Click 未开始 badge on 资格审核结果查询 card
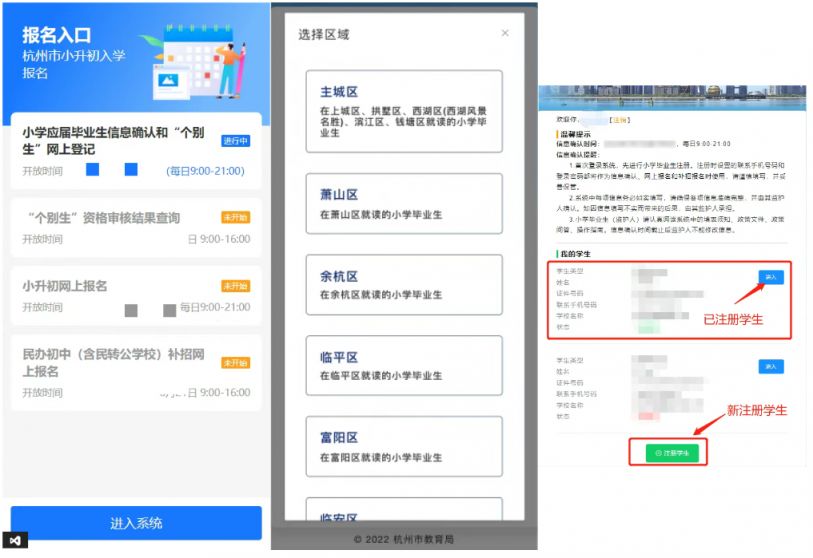 [235, 218]
